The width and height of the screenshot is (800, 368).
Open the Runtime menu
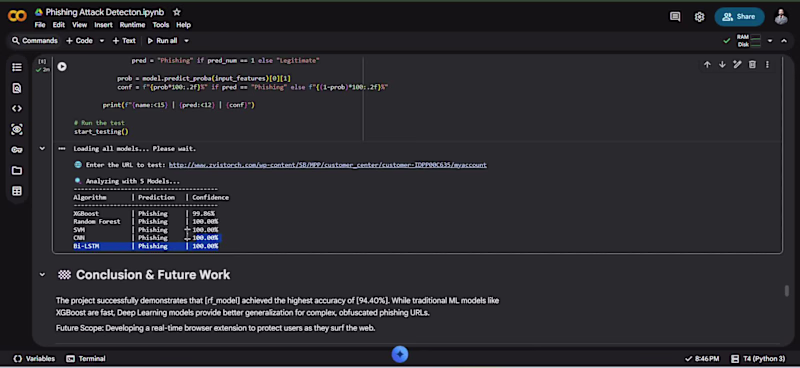click(x=132, y=25)
